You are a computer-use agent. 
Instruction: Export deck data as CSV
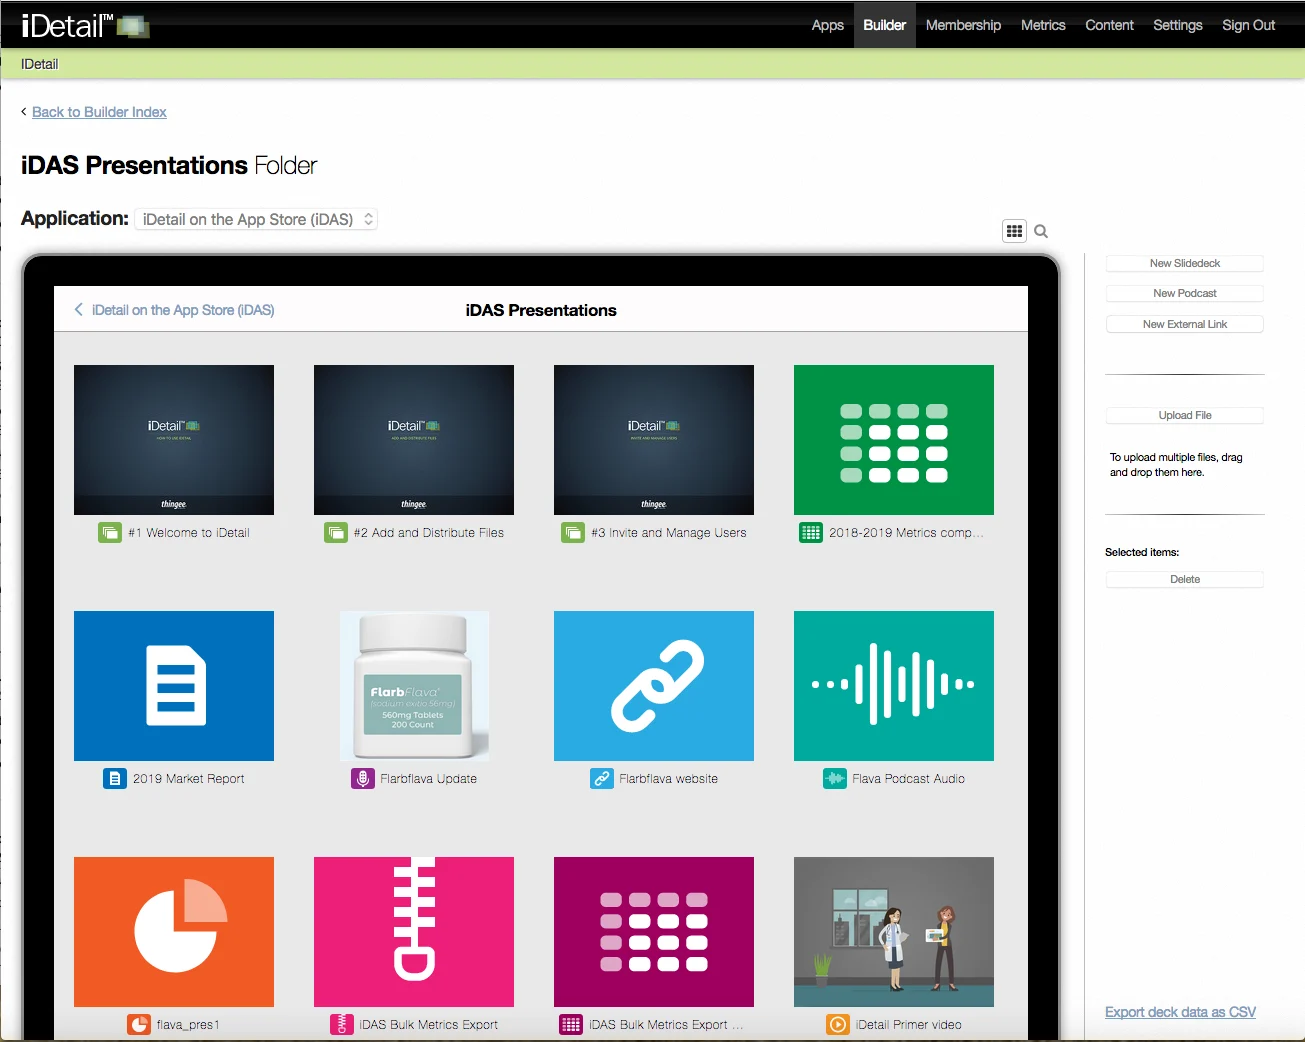[x=1180, y=1012]
